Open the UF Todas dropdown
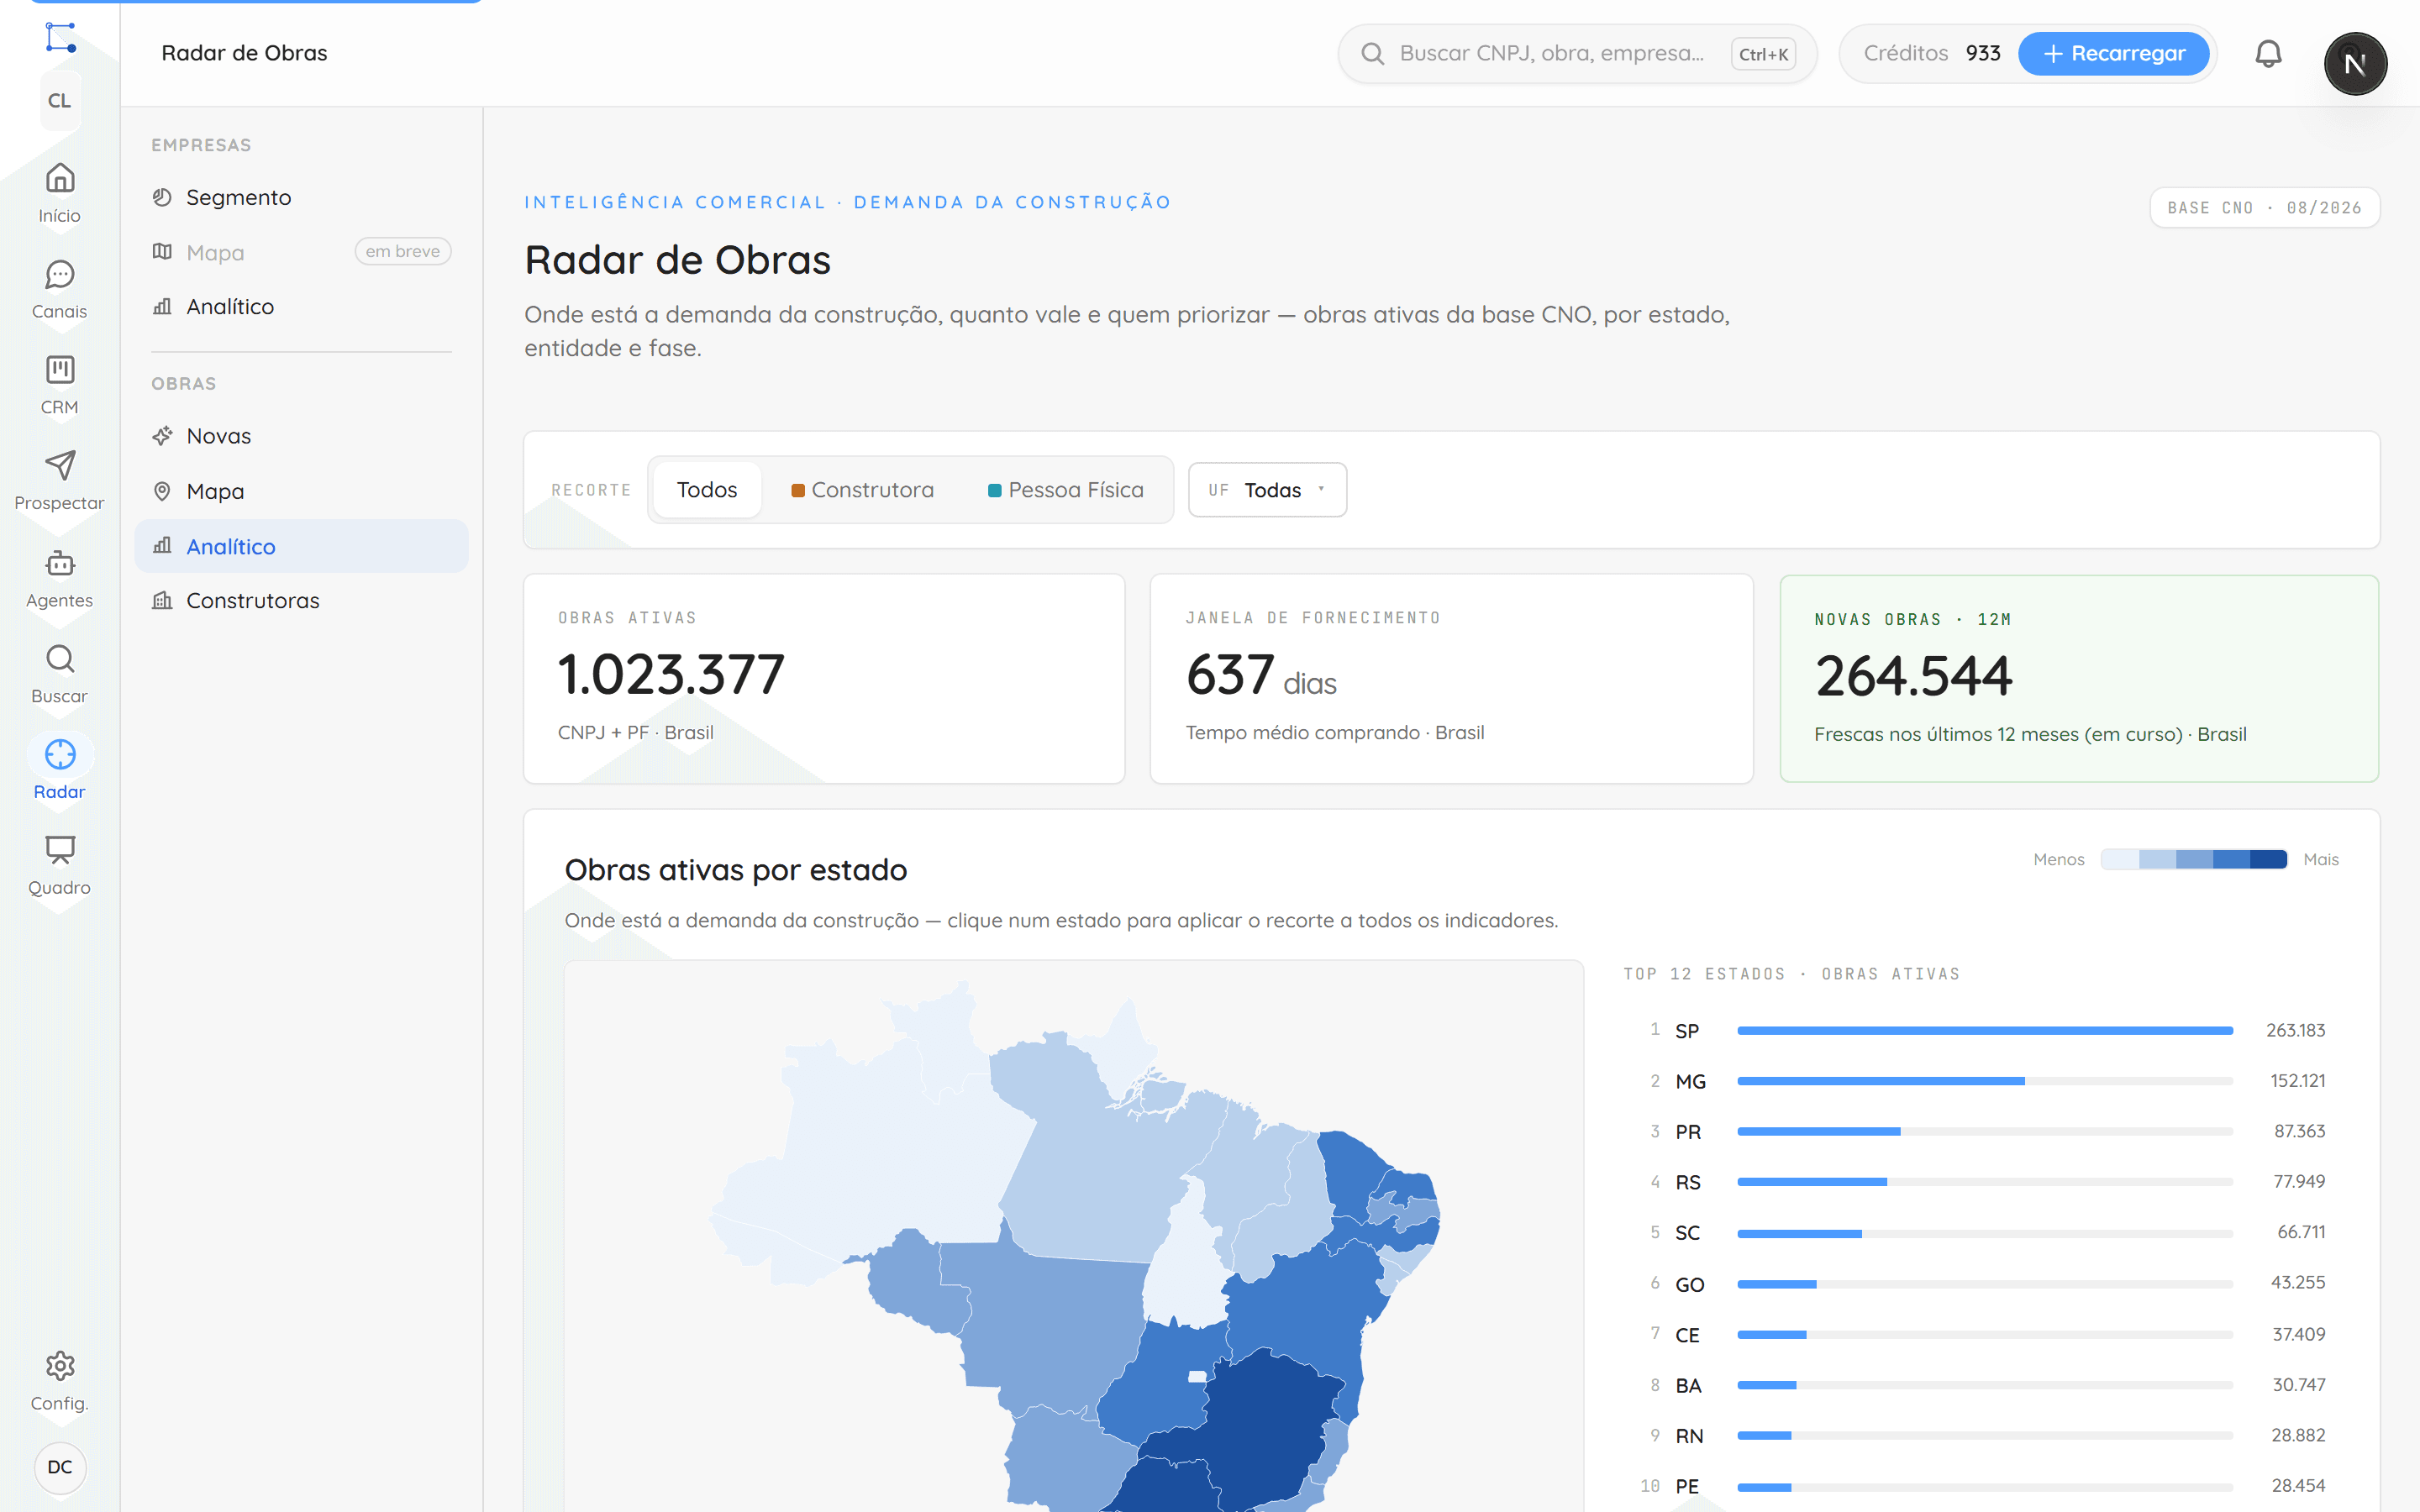Viewport: 2420px width, 1512px height. (1267, 490)
